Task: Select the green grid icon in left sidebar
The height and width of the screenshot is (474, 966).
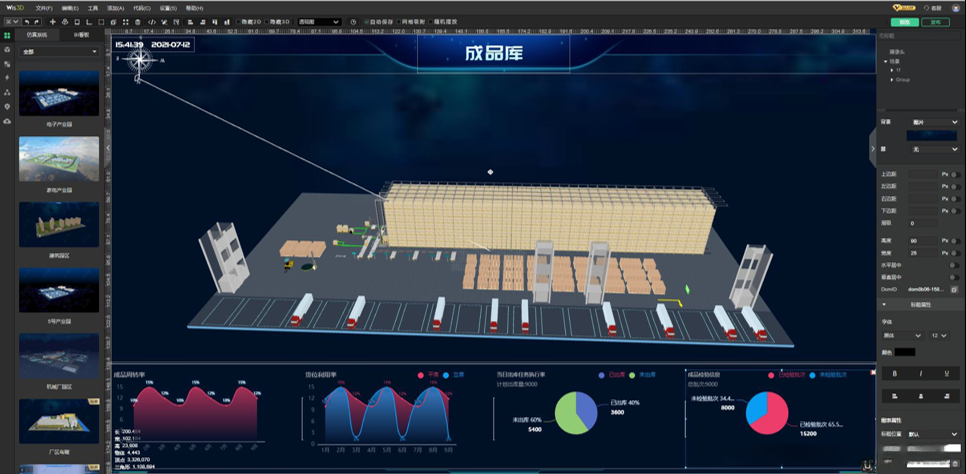Action: point(7,36)
